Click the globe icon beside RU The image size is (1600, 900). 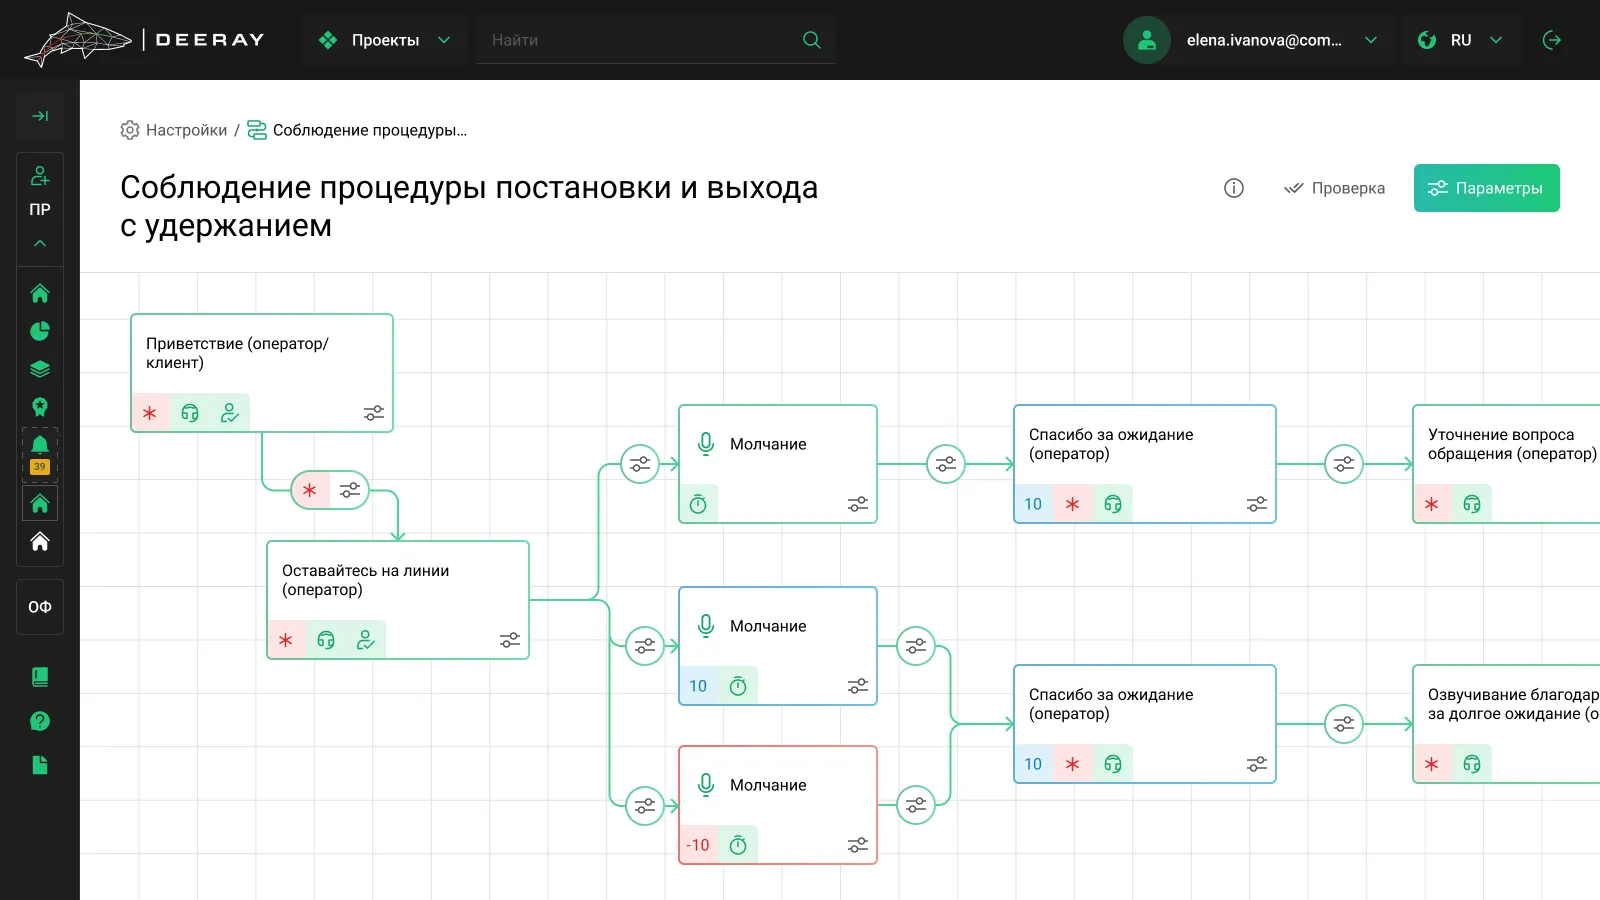(1427, 40)
